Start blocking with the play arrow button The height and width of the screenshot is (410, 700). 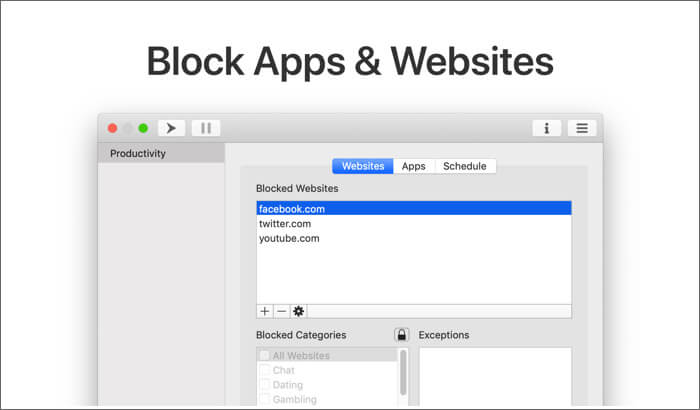tap(171, 128)
